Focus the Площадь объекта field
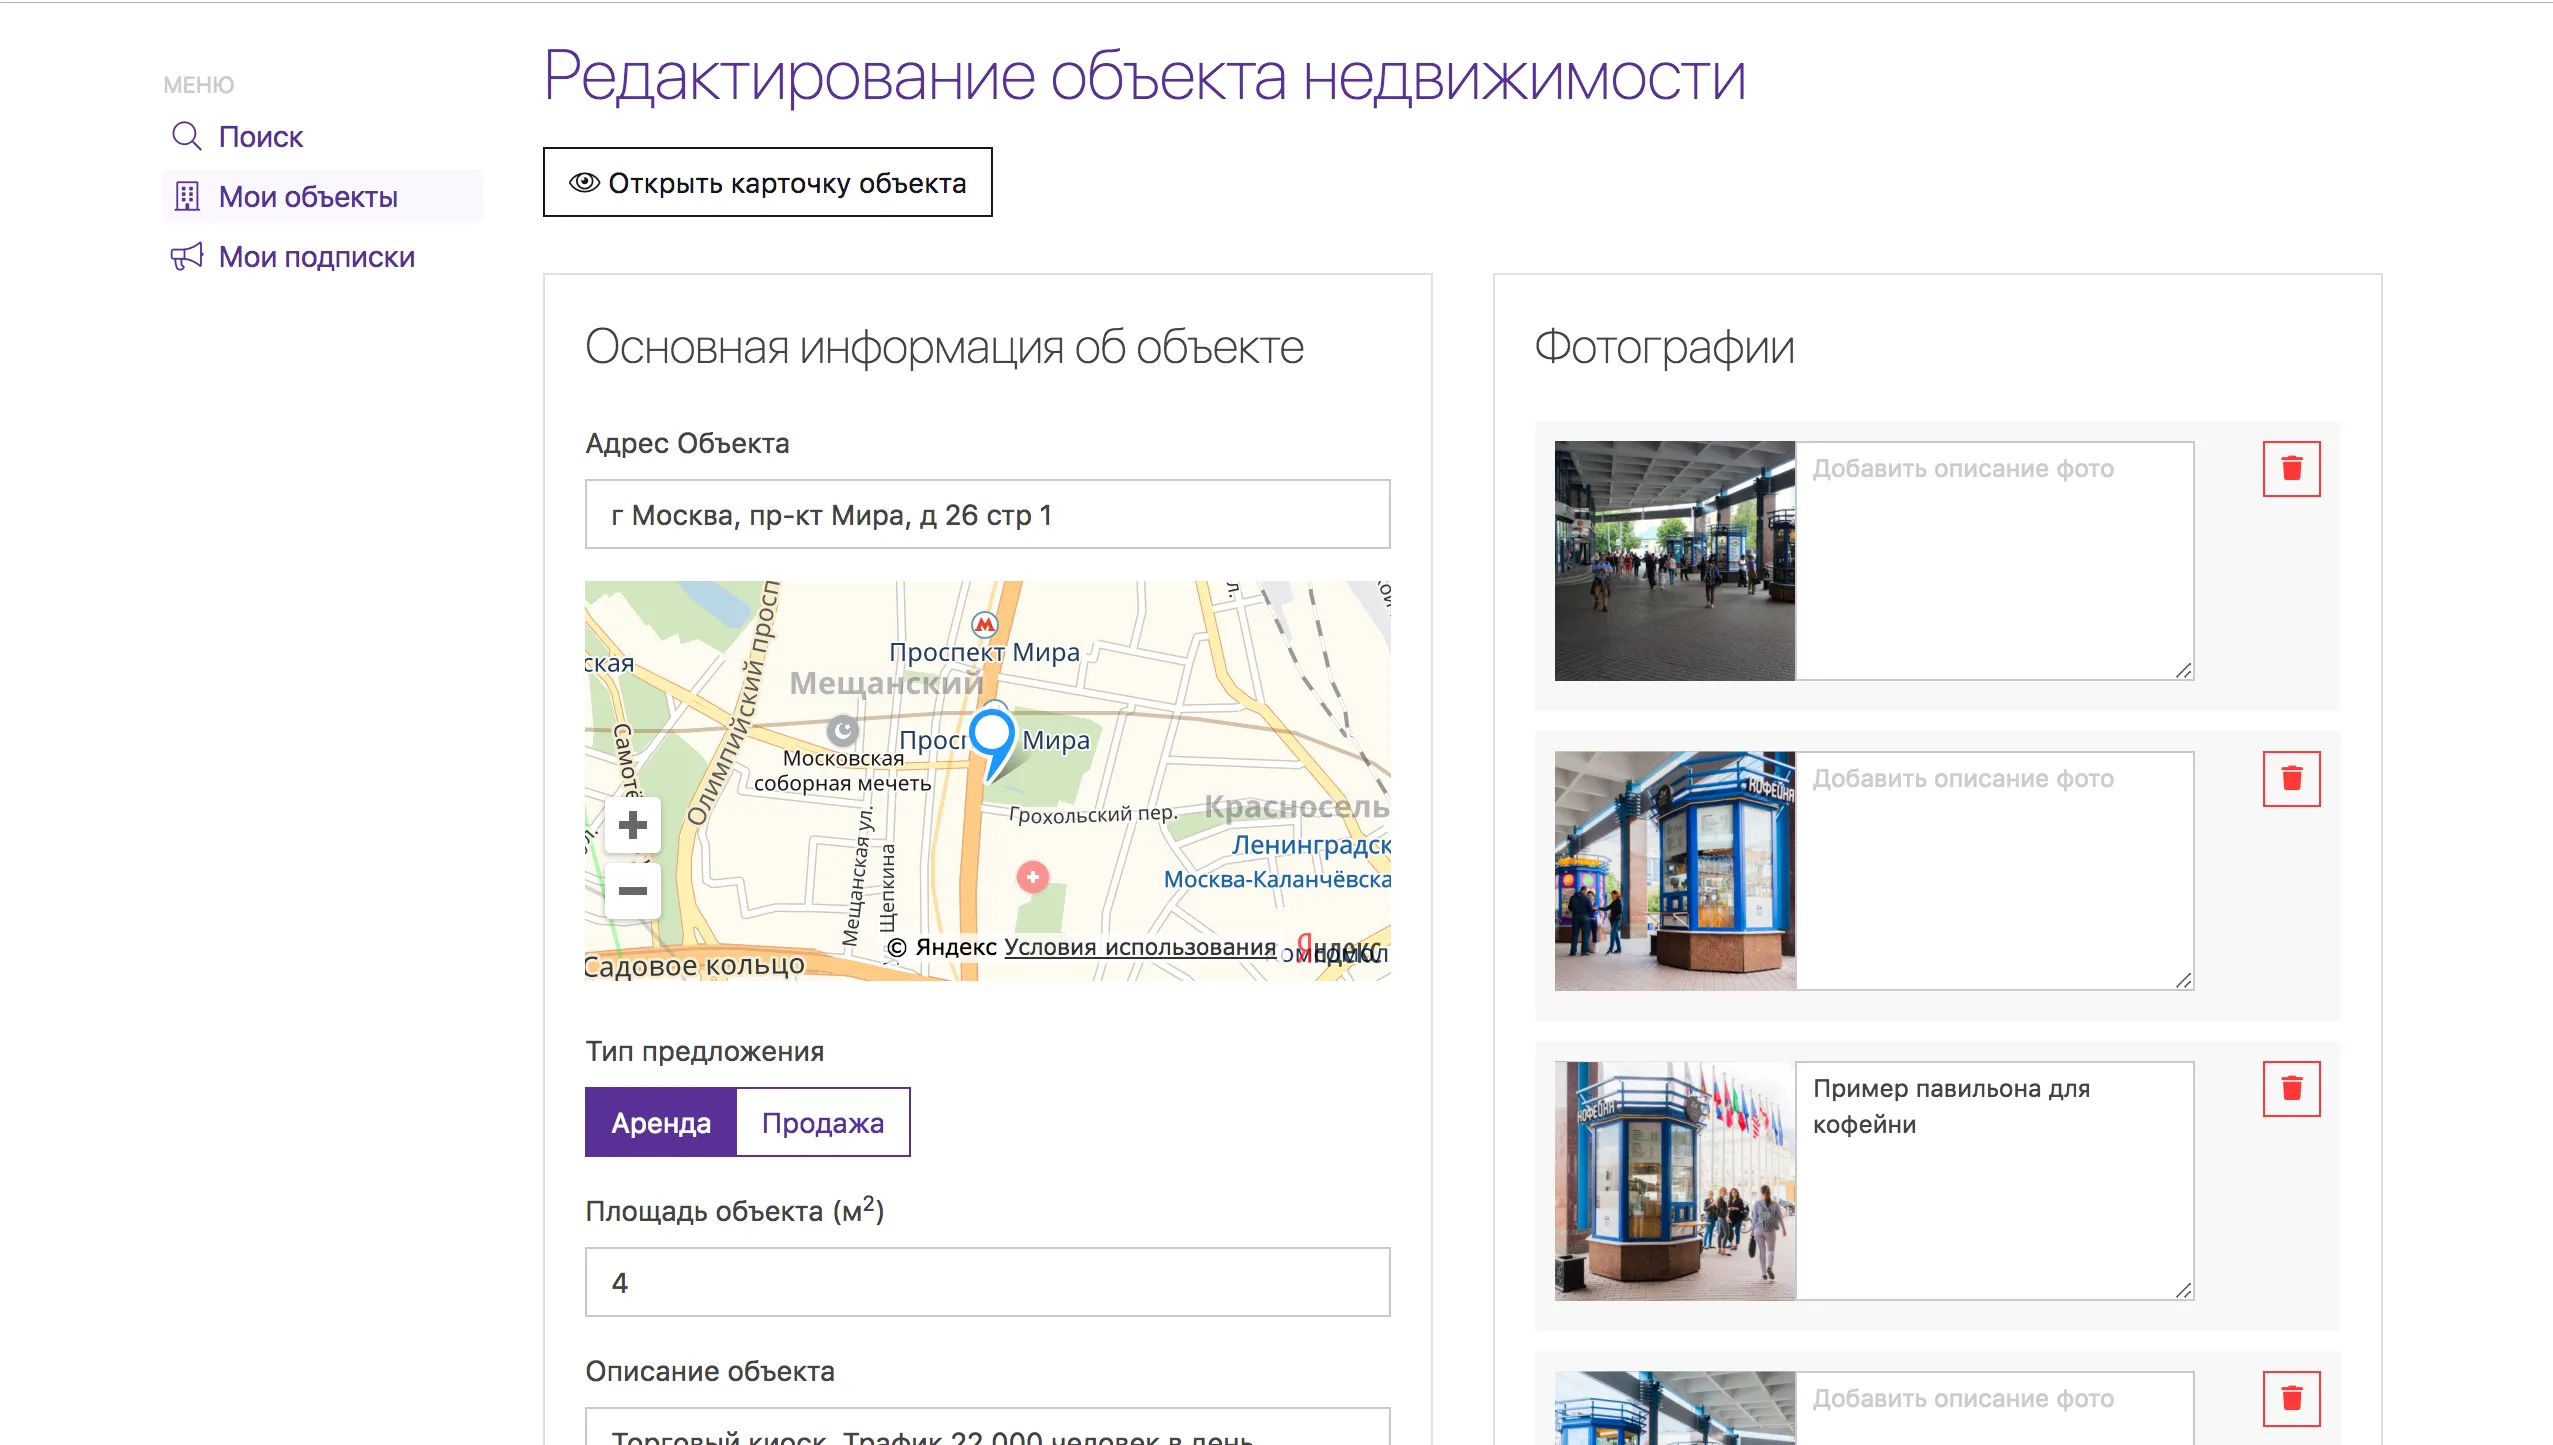Image resolution: width=2553 pixels, height=1445 pixels. tap(987, 1282)
